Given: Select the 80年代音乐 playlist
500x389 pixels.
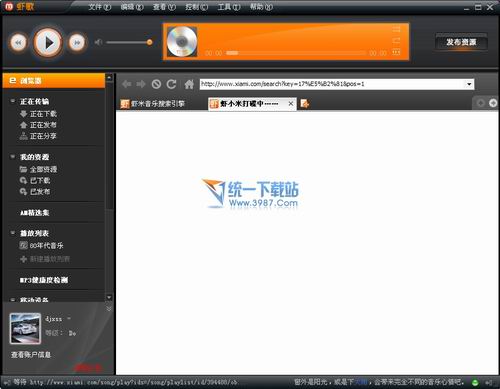Looking at the screenshot, I should (x=42, y=246).
